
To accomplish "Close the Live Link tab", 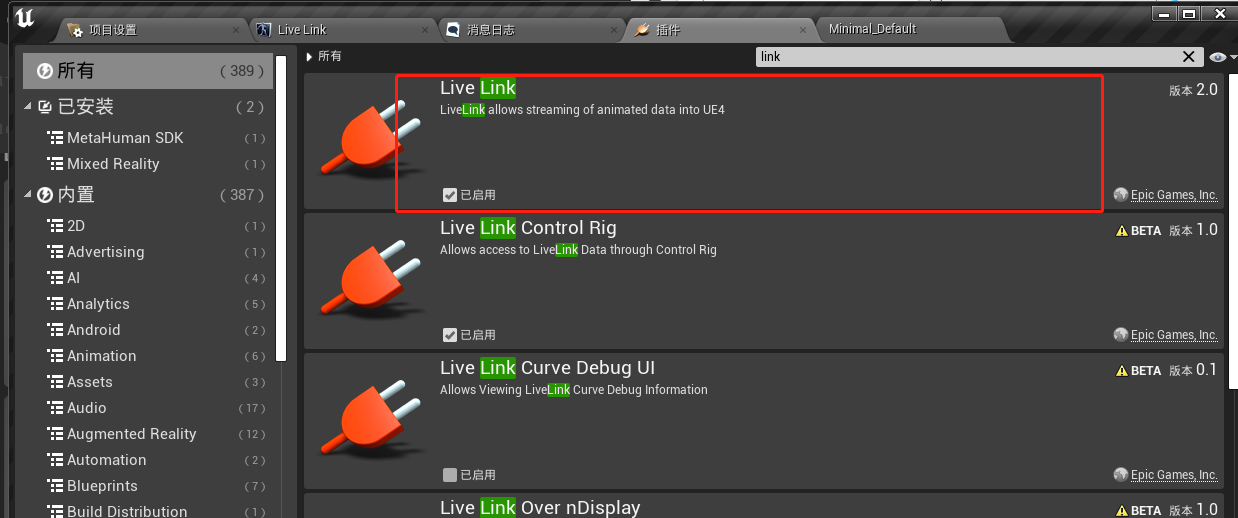I will [x=425, y=30].
